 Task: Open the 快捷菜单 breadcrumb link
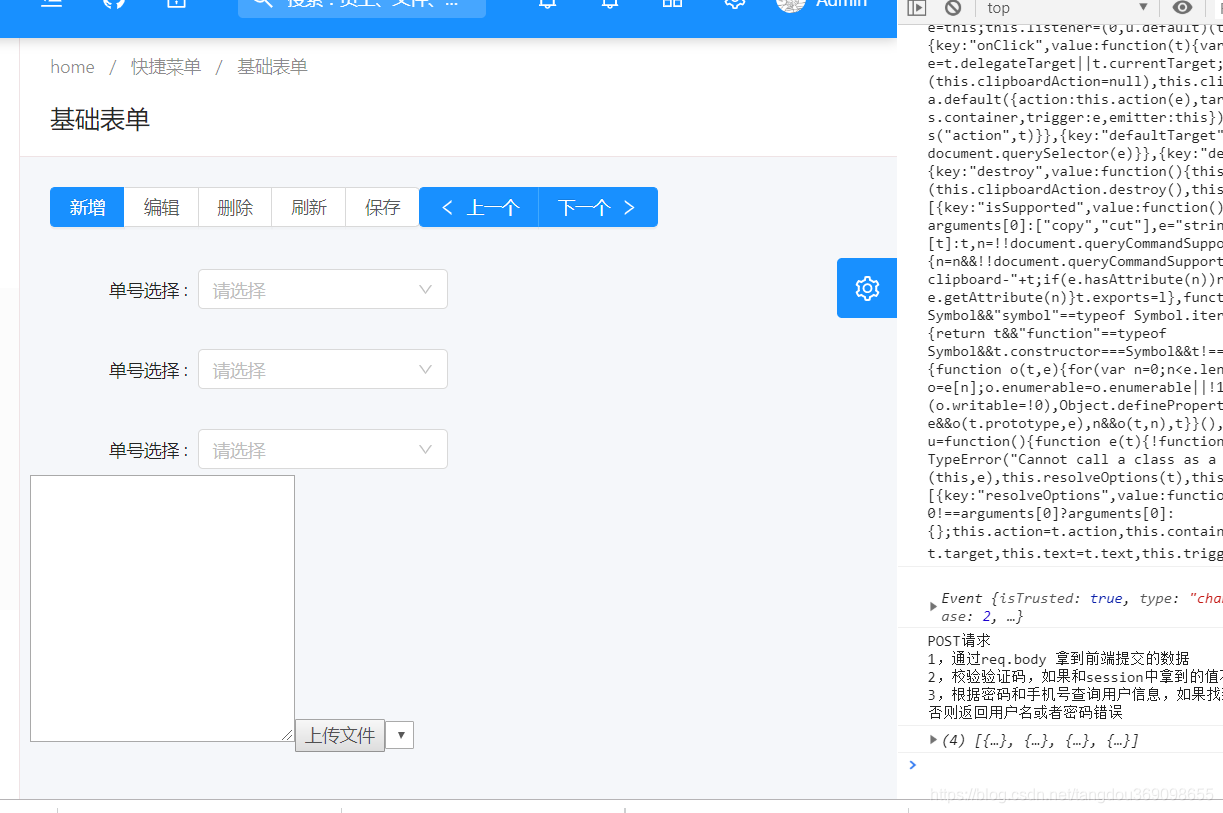click(165, 66)
